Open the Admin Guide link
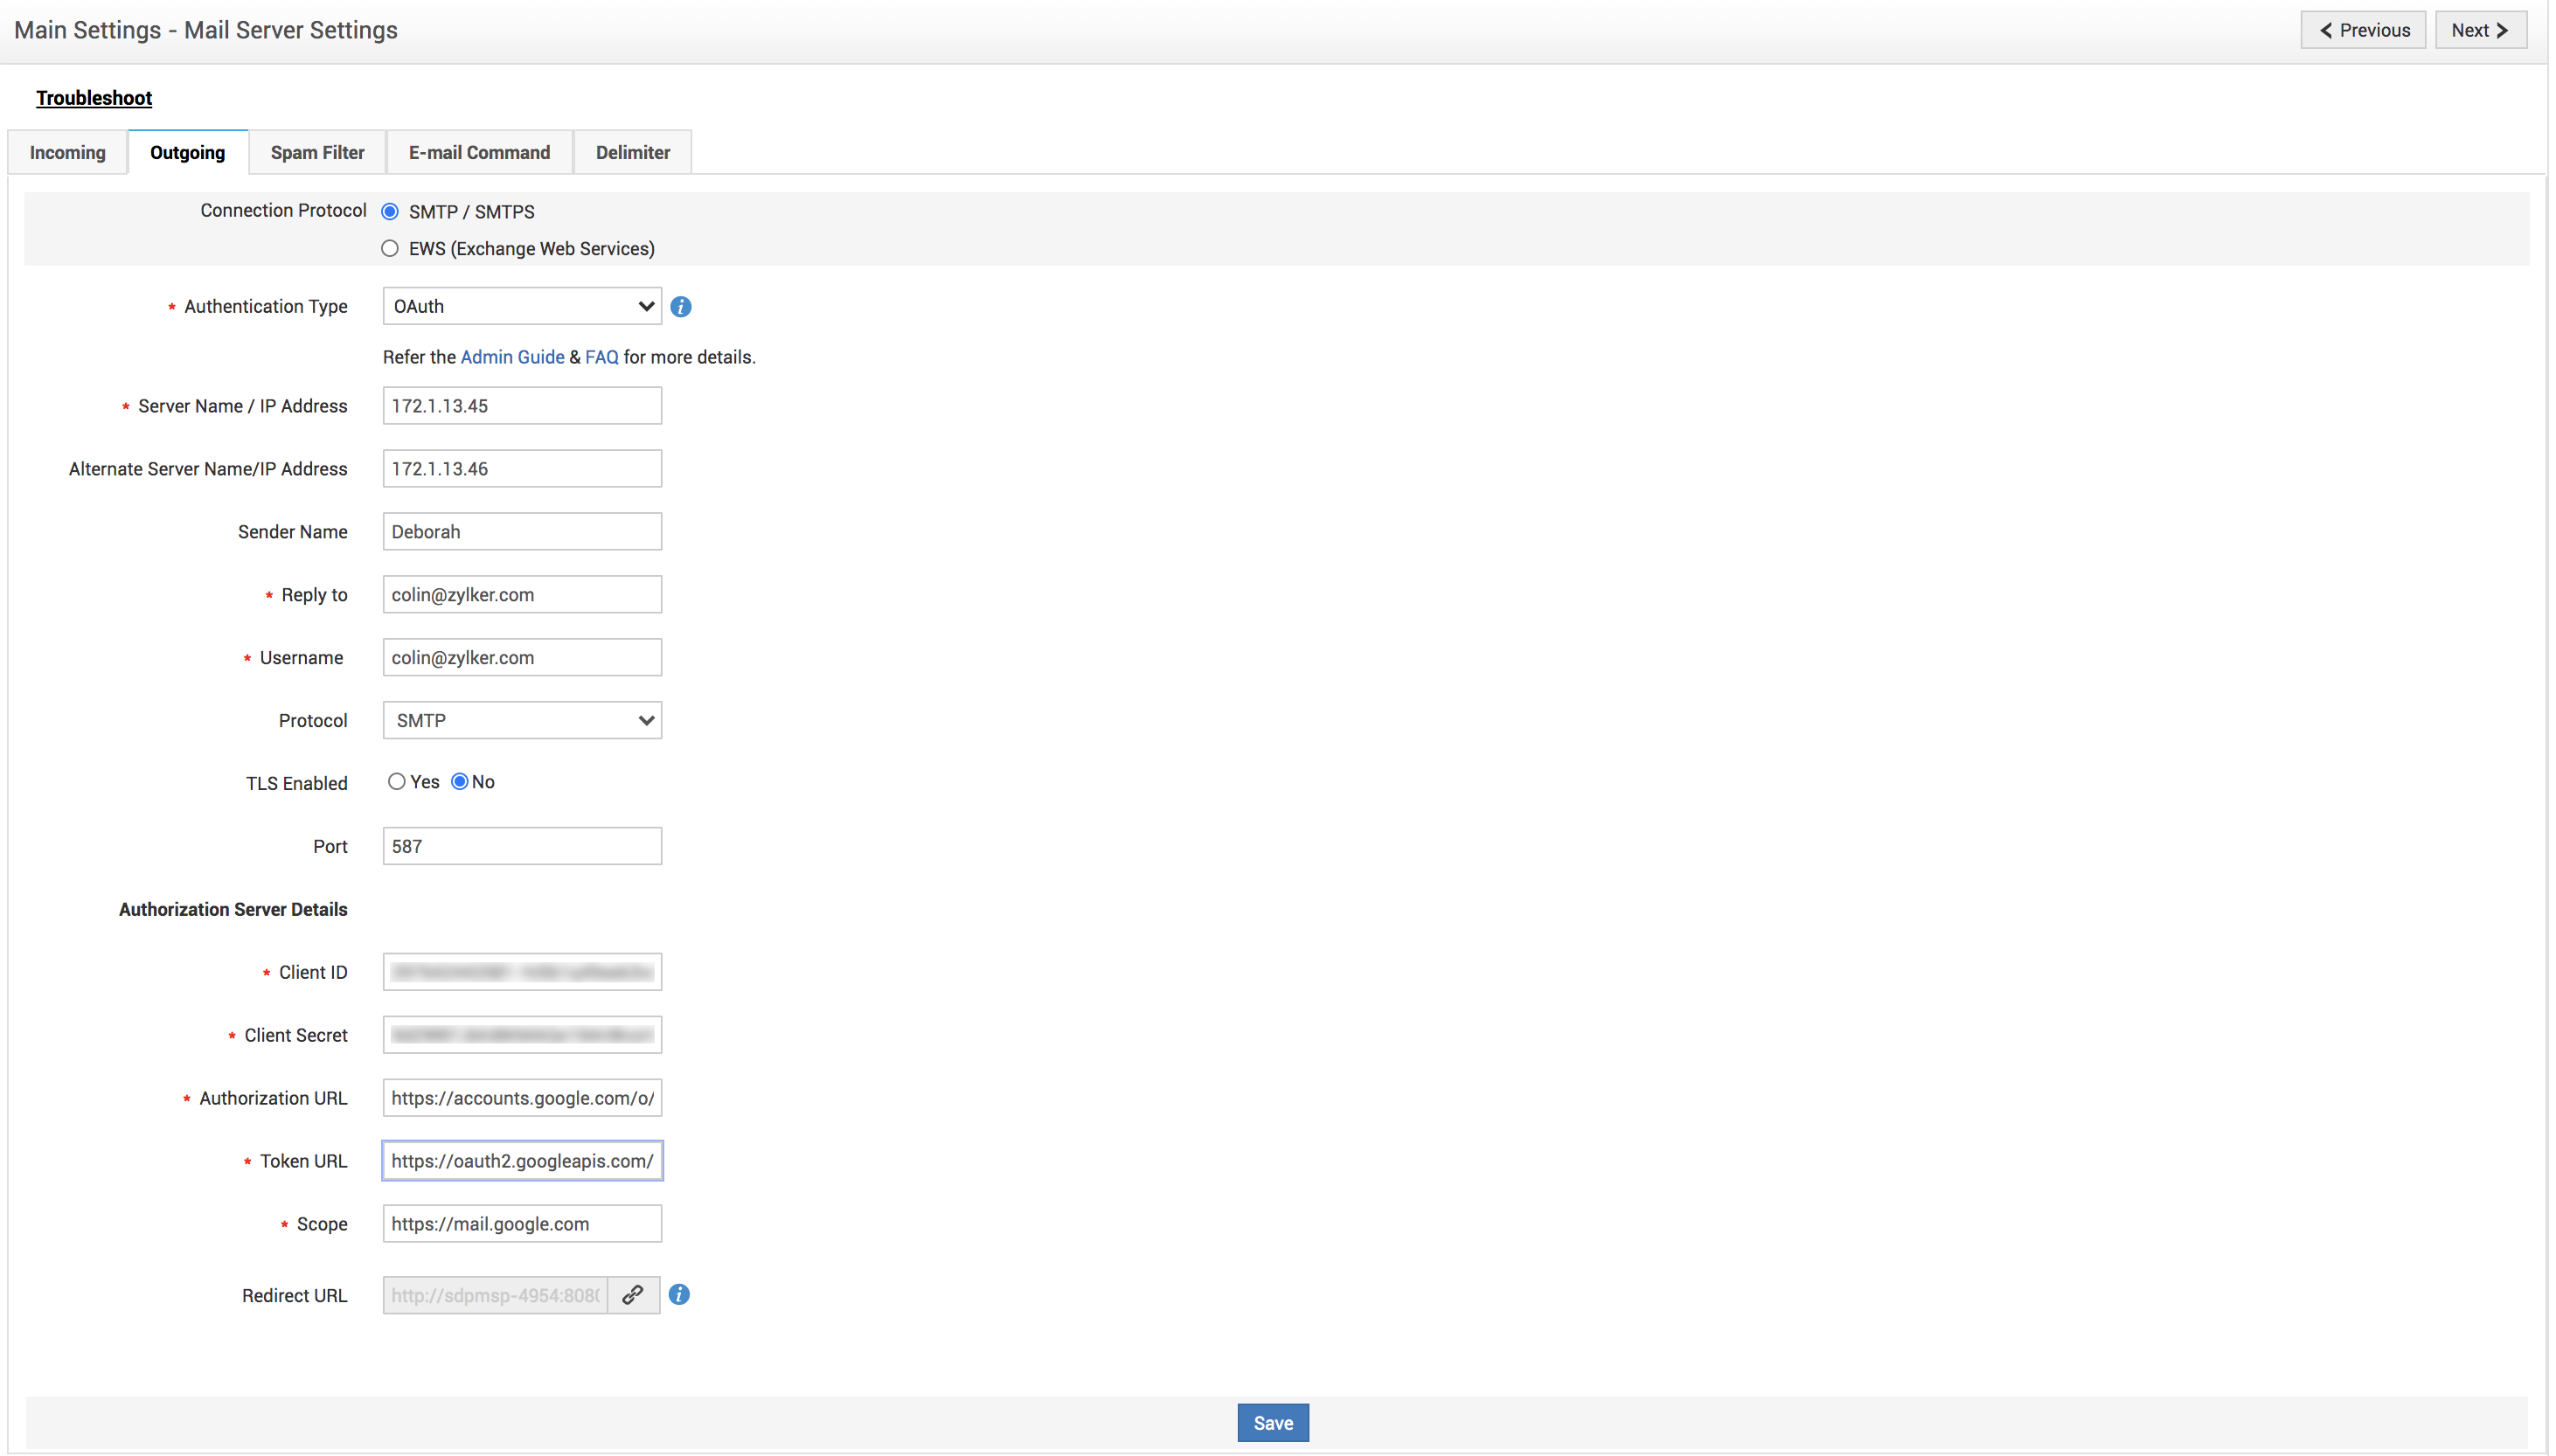Image resolution: width=2556 pixels, height=1456 pixels. click(x=512, y=357)
